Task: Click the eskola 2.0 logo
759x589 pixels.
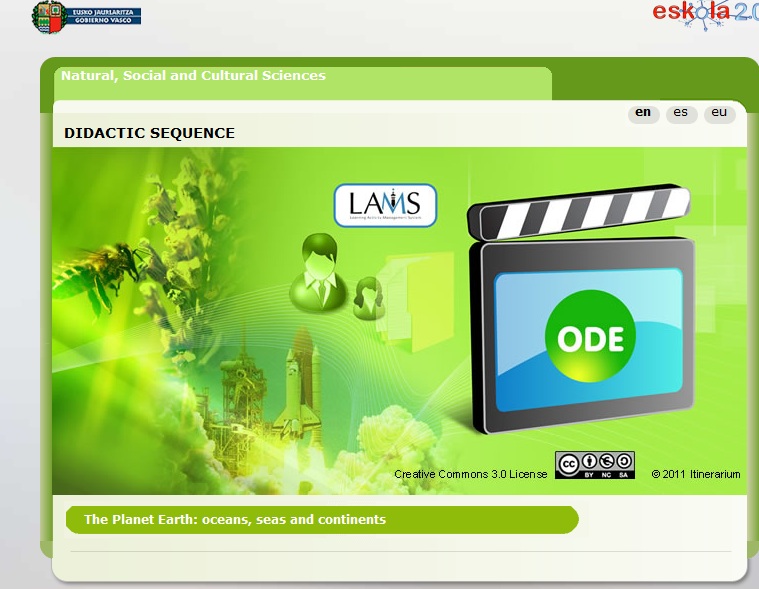Action: point(705,13)
